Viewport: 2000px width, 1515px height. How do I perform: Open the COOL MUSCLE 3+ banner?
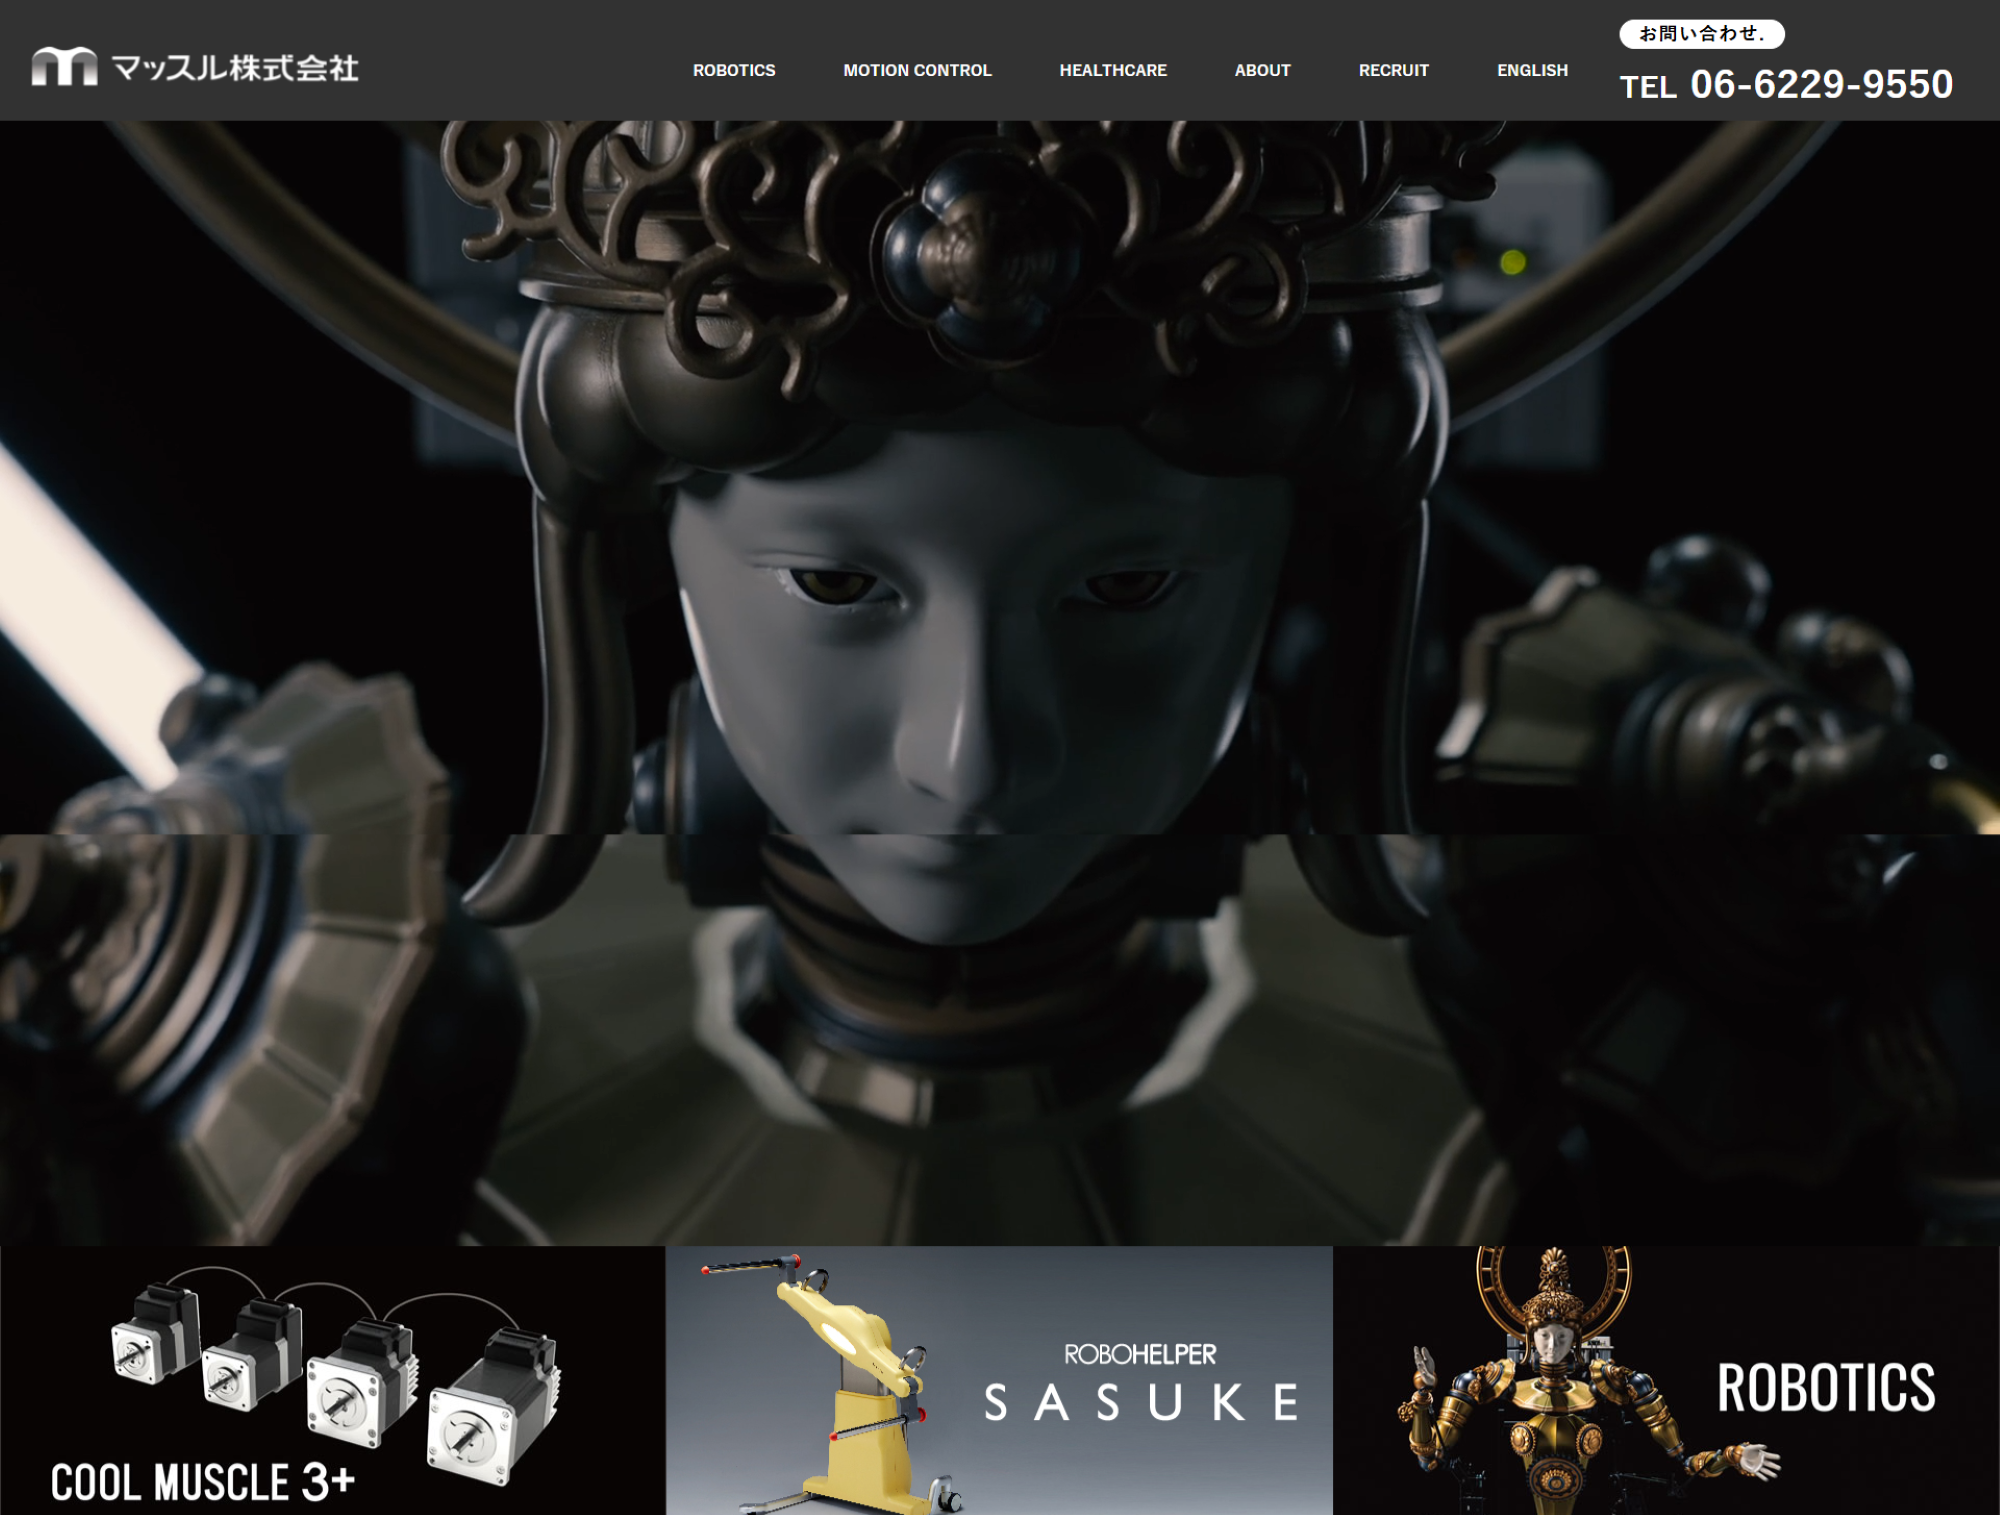332,1380
